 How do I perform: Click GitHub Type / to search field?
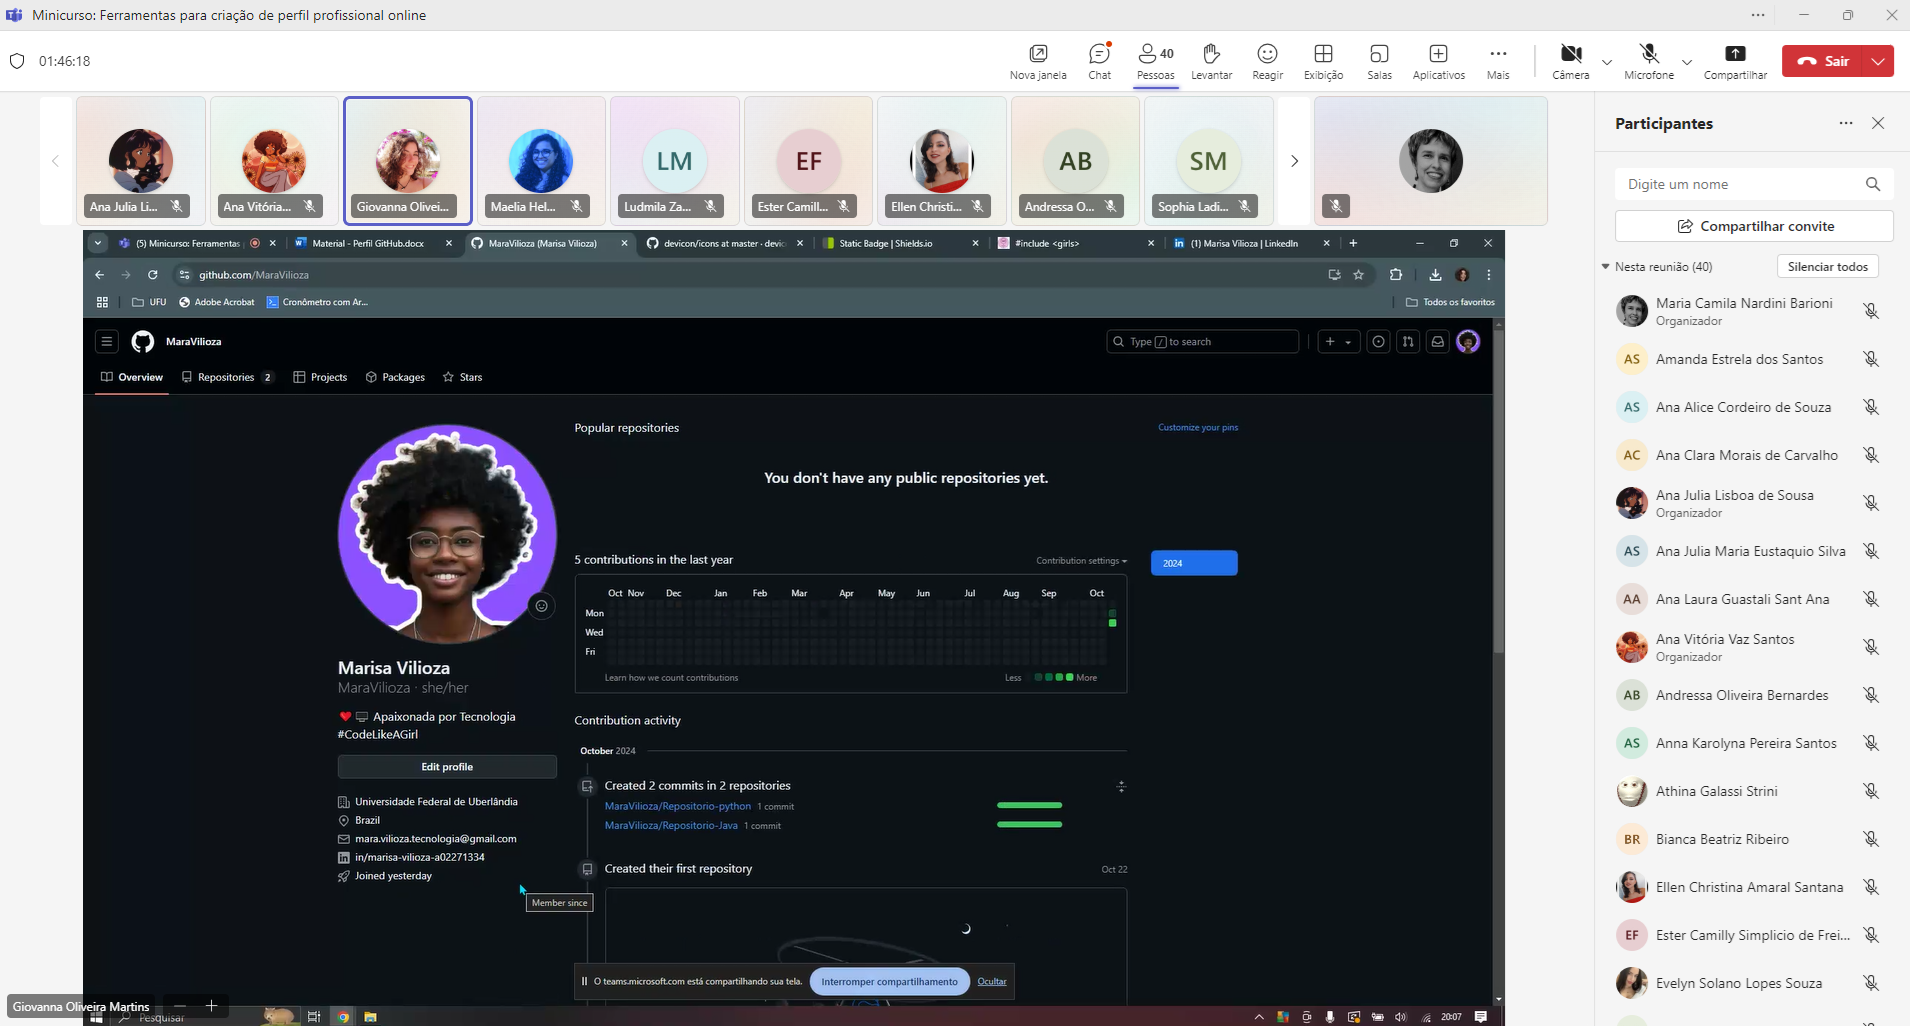click(x=1202, y=342)
